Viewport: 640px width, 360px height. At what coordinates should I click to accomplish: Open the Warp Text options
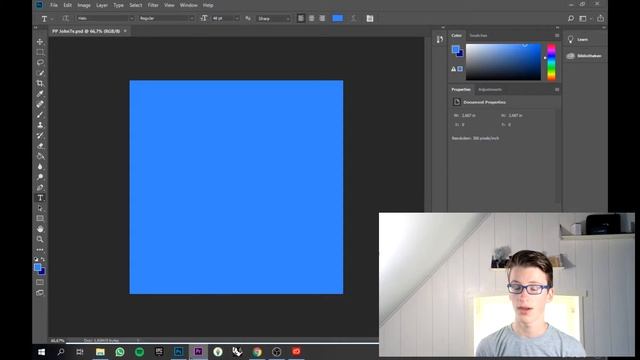(x=354, y=18)
